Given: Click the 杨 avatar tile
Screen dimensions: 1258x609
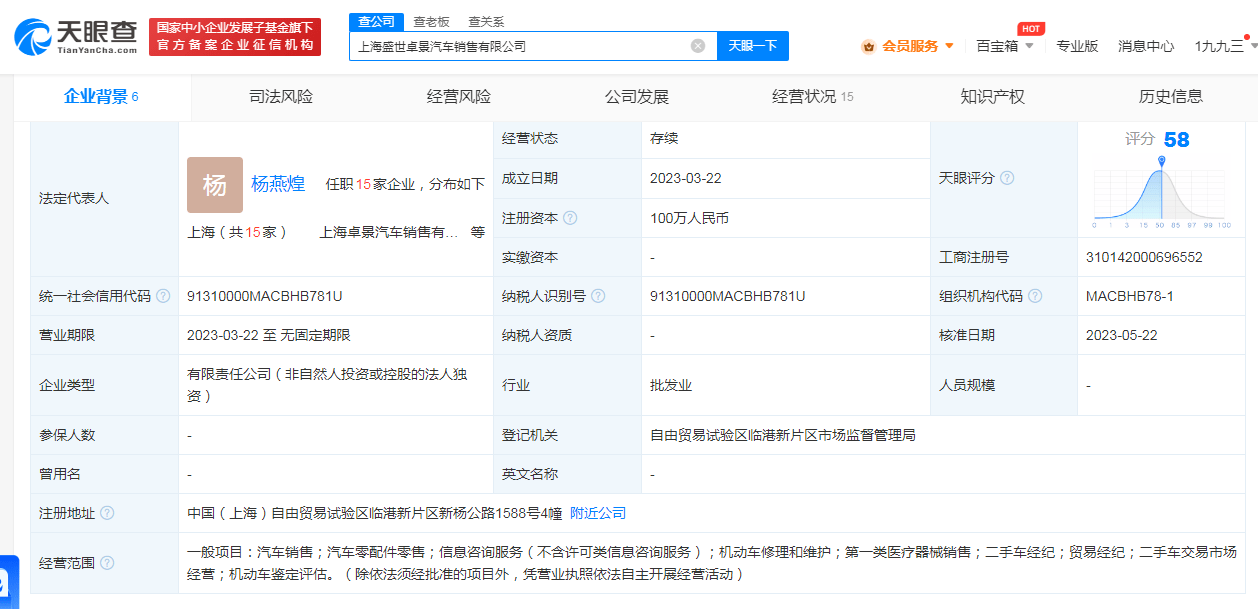Looking at the screenshot, I should 215,185.
